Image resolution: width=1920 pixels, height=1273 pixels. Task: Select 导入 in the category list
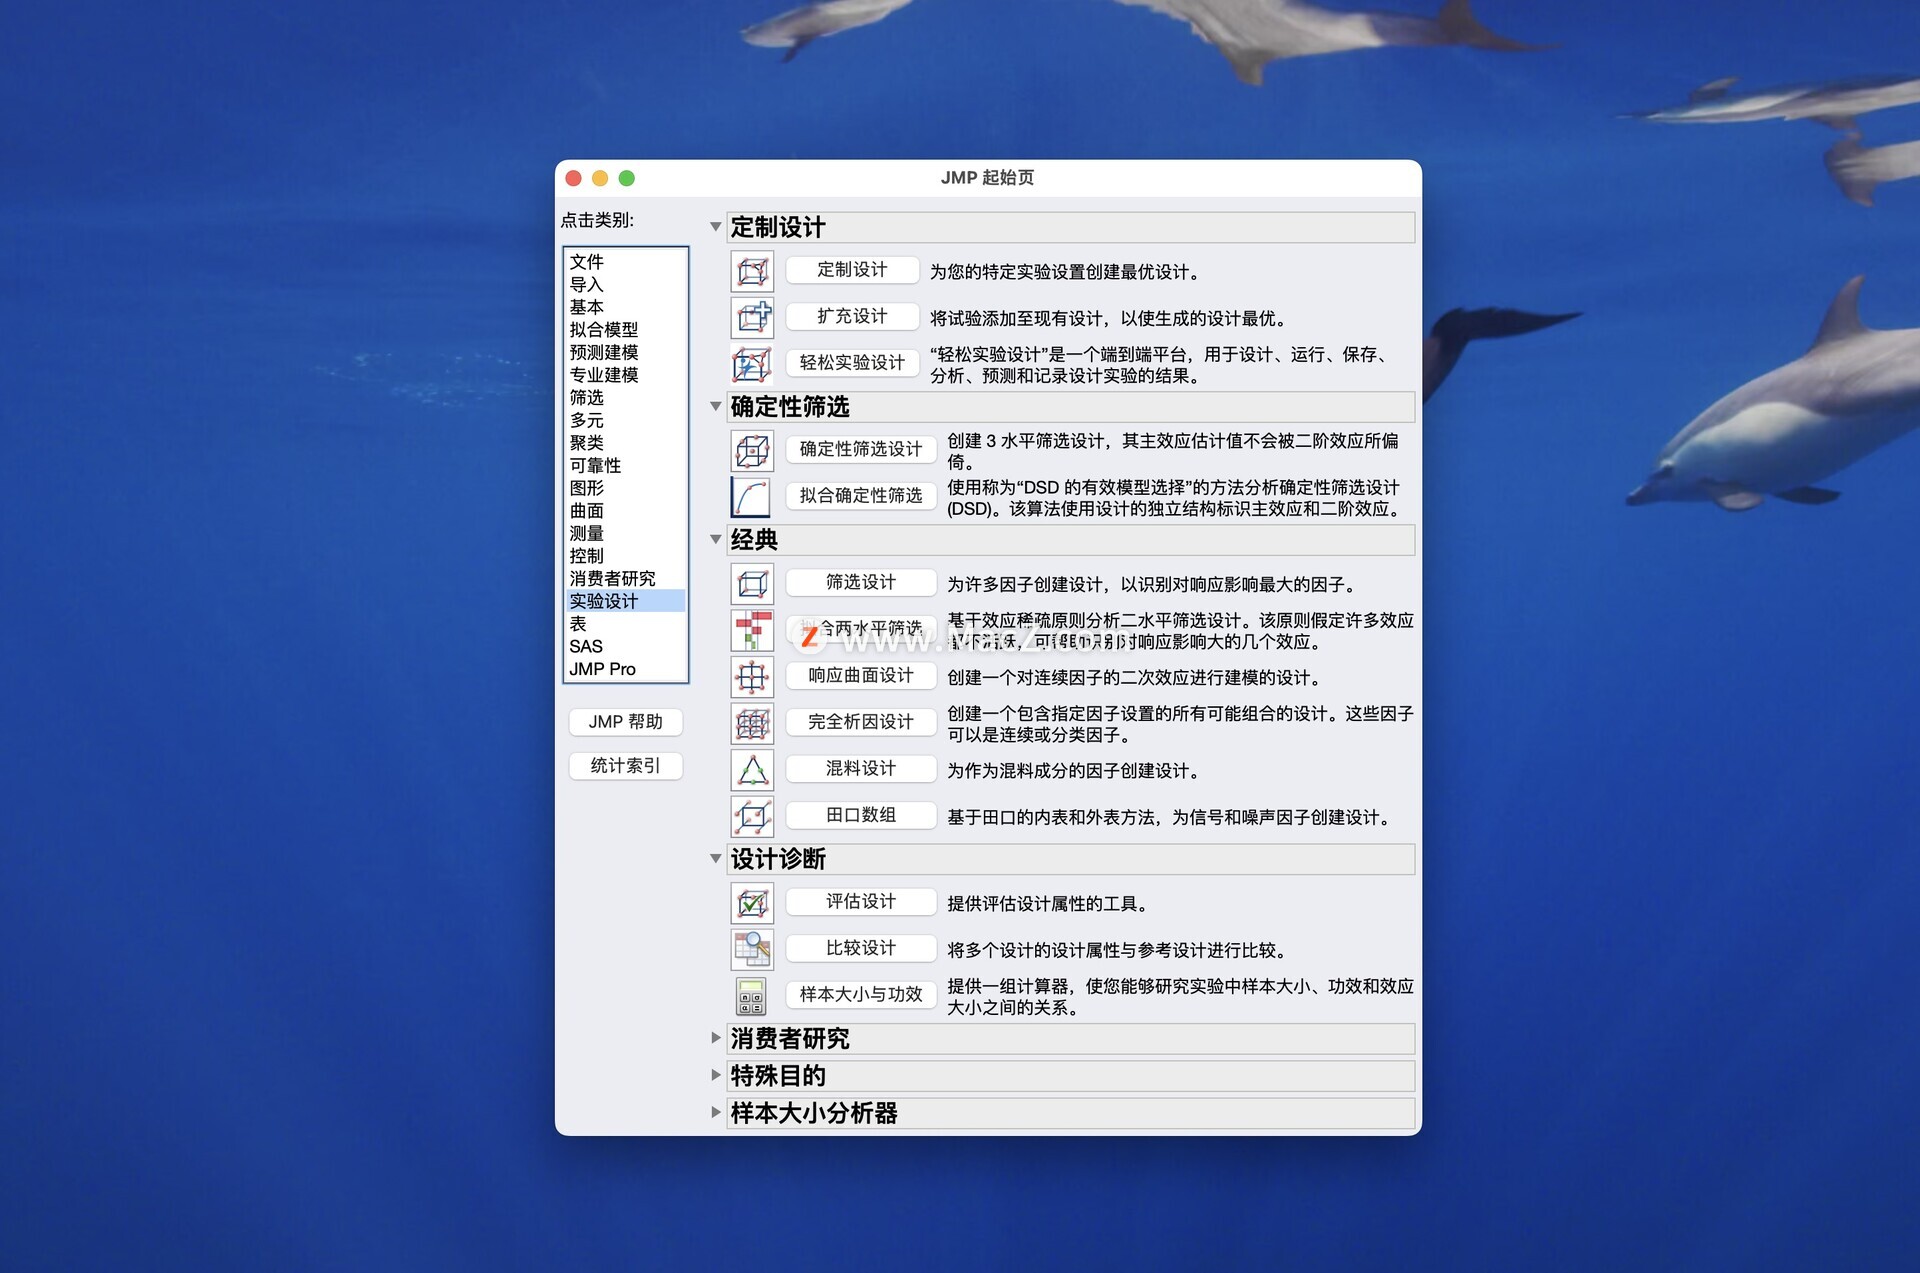pyautogui.click(x=626, y=285)
